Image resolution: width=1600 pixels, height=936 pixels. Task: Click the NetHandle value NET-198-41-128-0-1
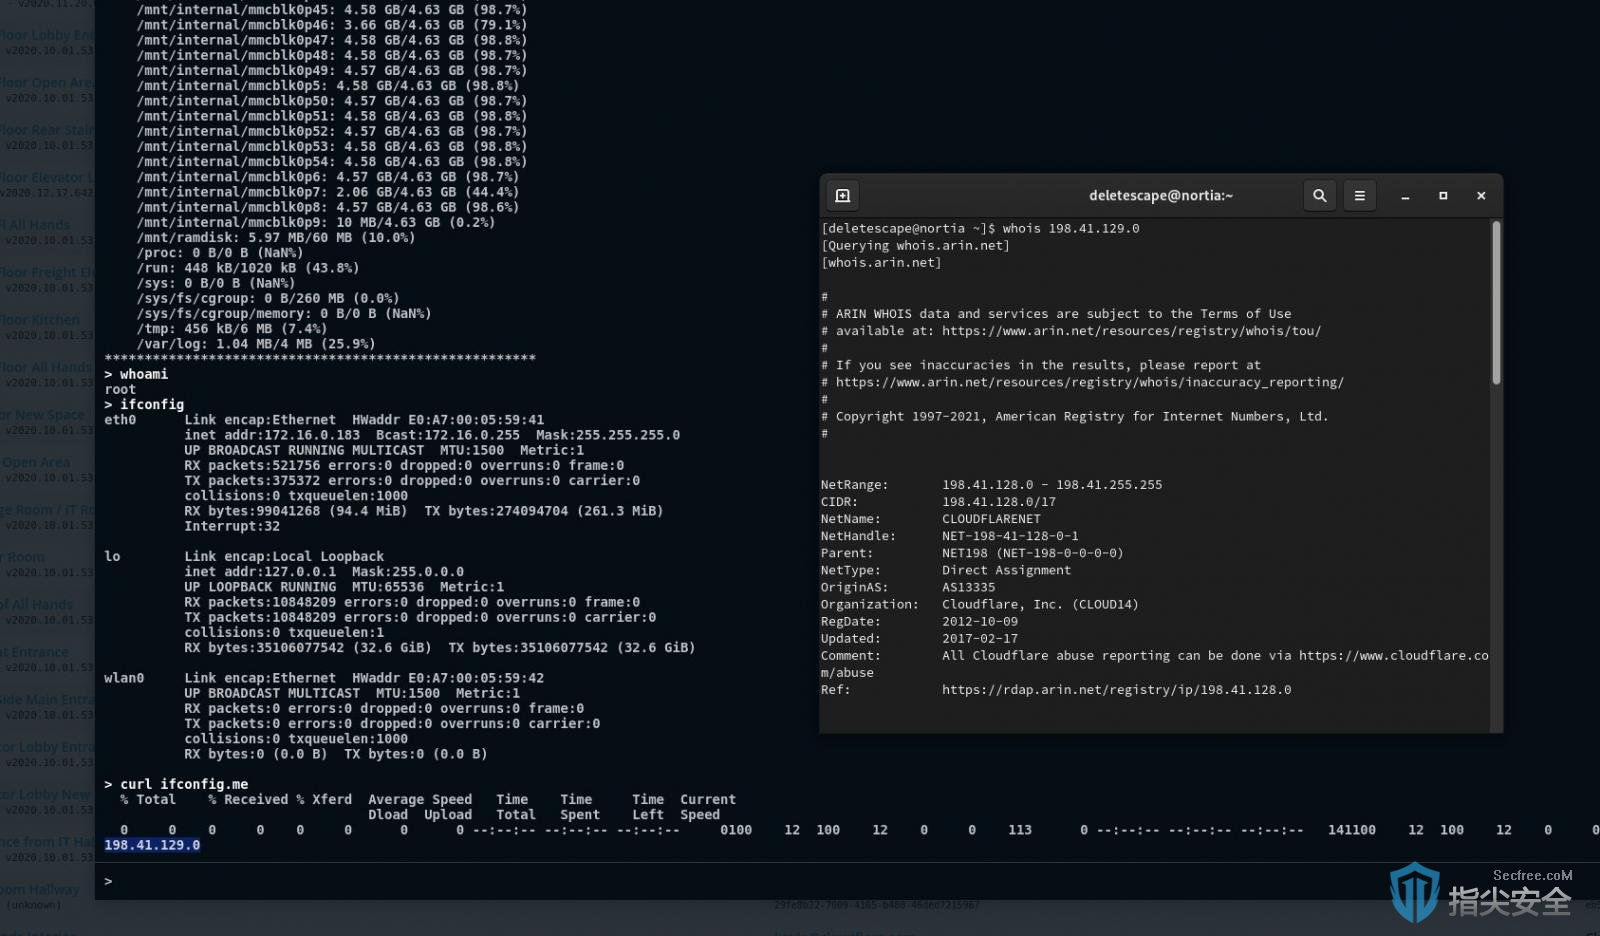[1010, 536]
